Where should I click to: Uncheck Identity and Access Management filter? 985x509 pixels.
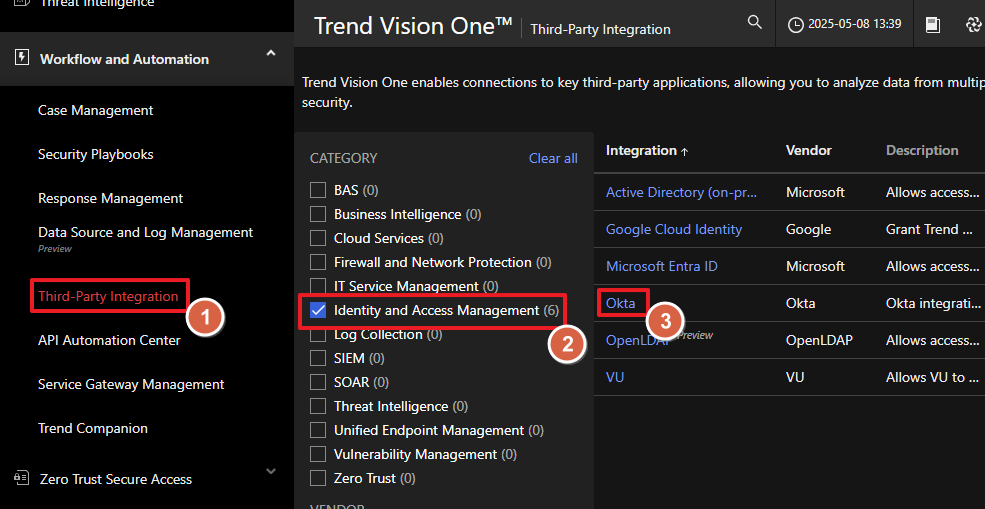pyautogui.click(x=318, y=310)
